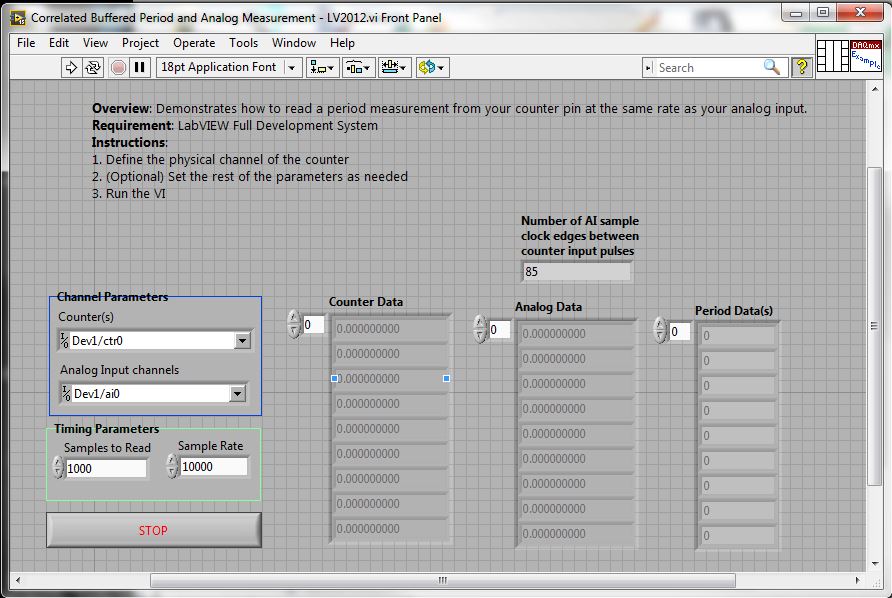The width and height of the screenshot is (892, 598).
Task: Select the selected third Counter Data element
Action: coord(391,379)
